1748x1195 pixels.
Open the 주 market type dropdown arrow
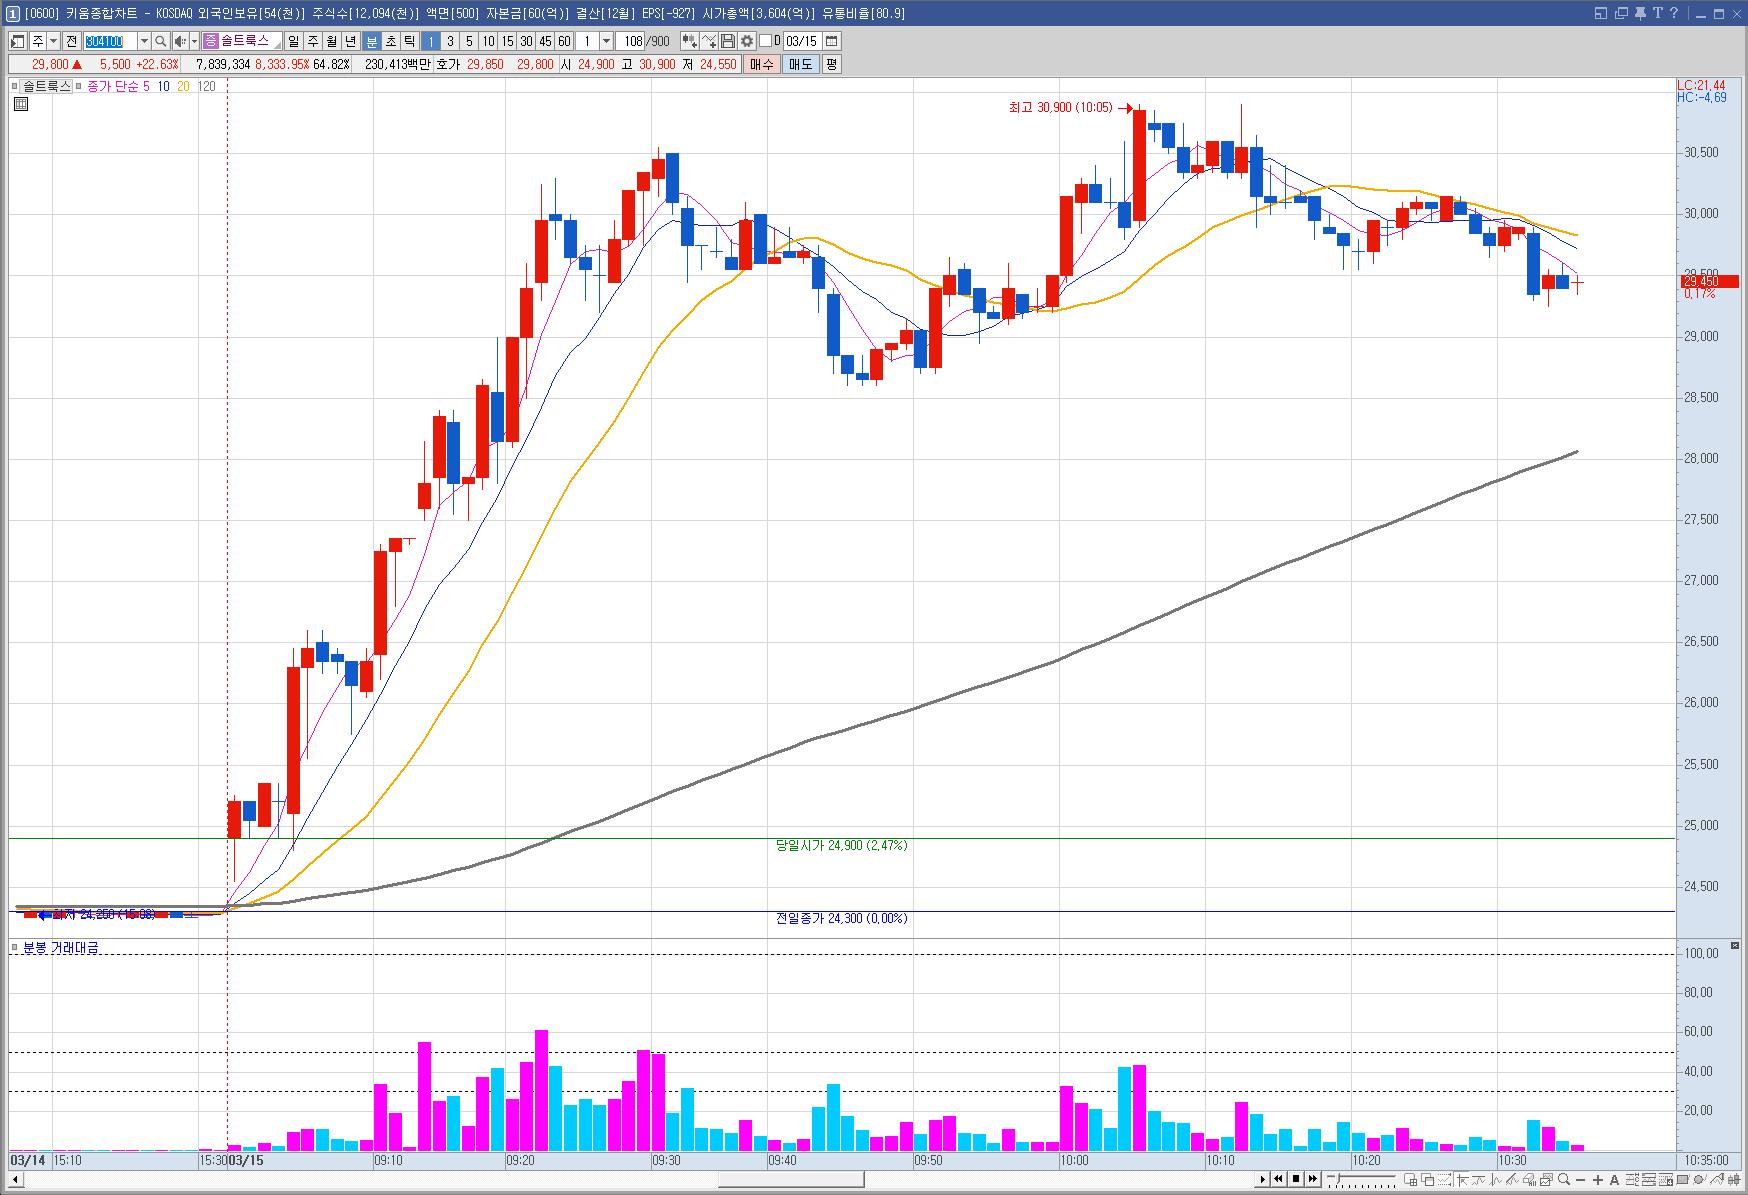point(53,41)
